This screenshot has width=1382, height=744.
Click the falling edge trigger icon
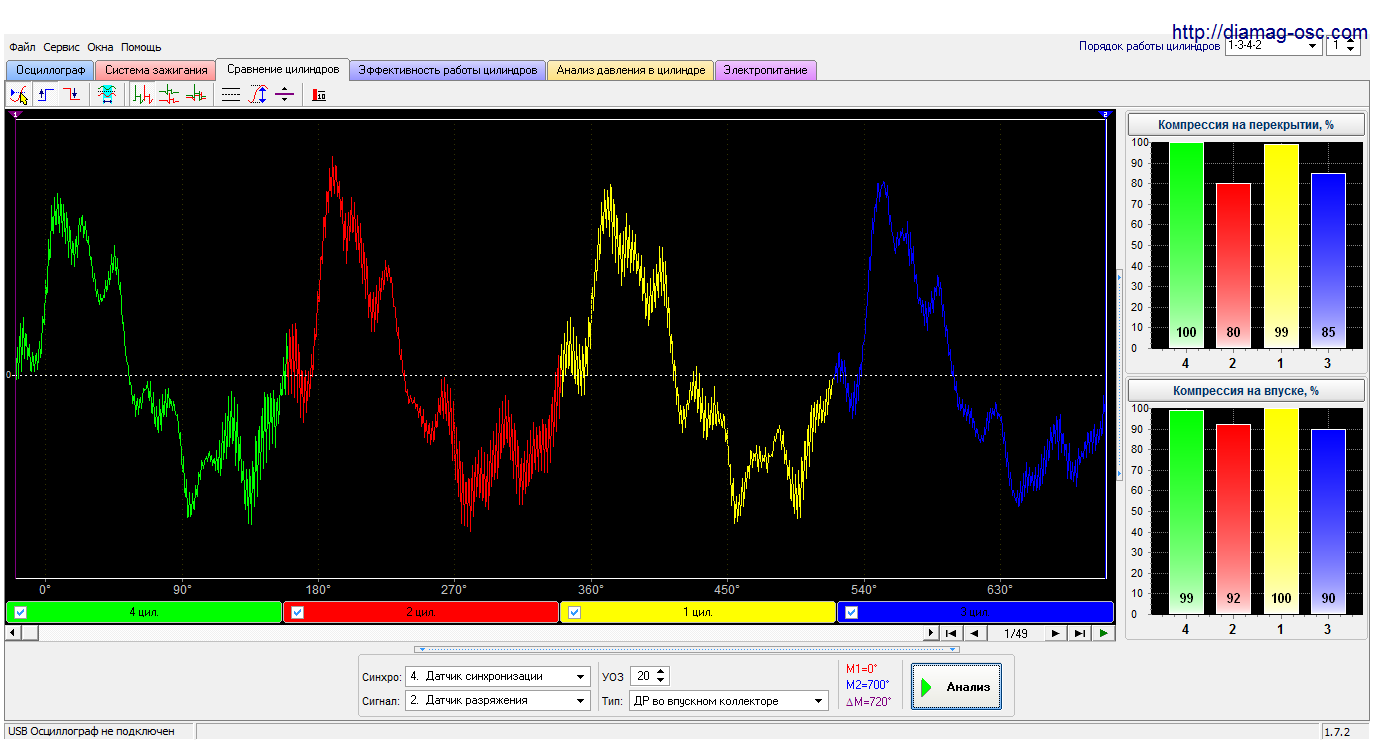coord(72,95)
